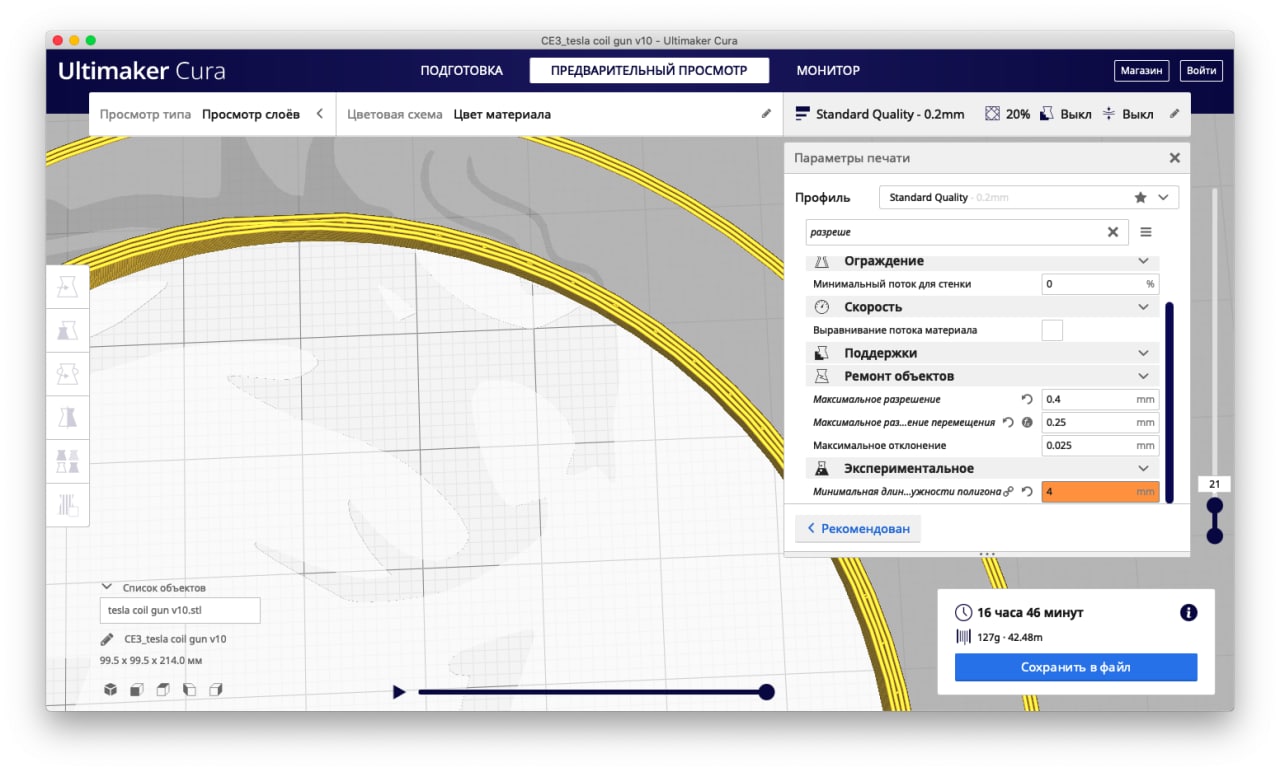Switch camera to top view icon
The height and width of the screenshot is (772, 1280).
point(163,690)
